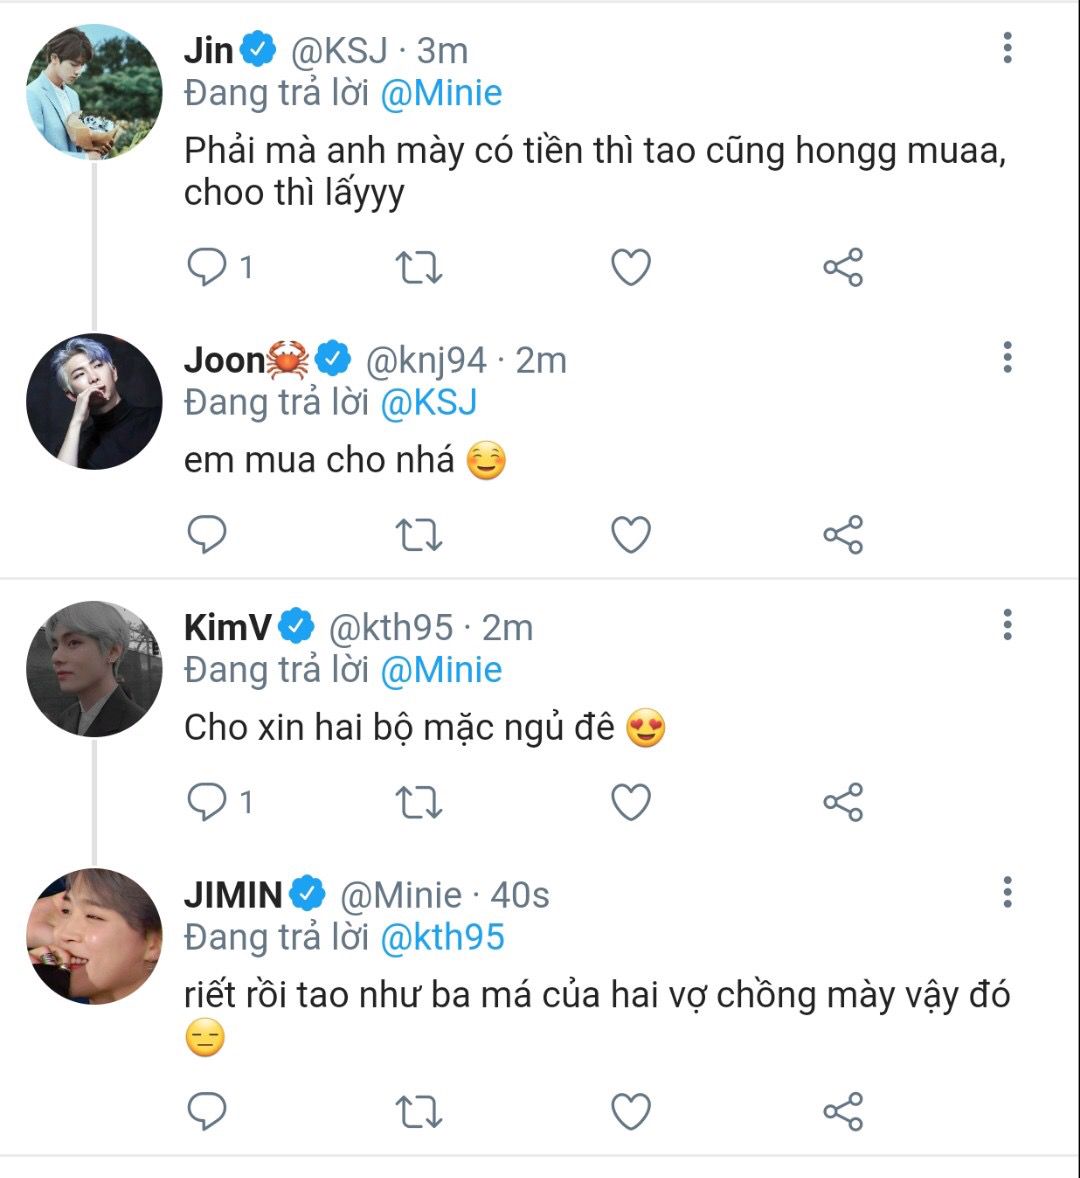
Task: Like KimV's tweet
Action: [631, 802]
